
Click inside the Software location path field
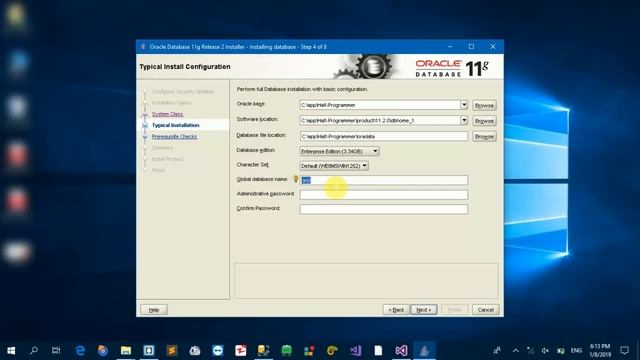click(380, 120)
